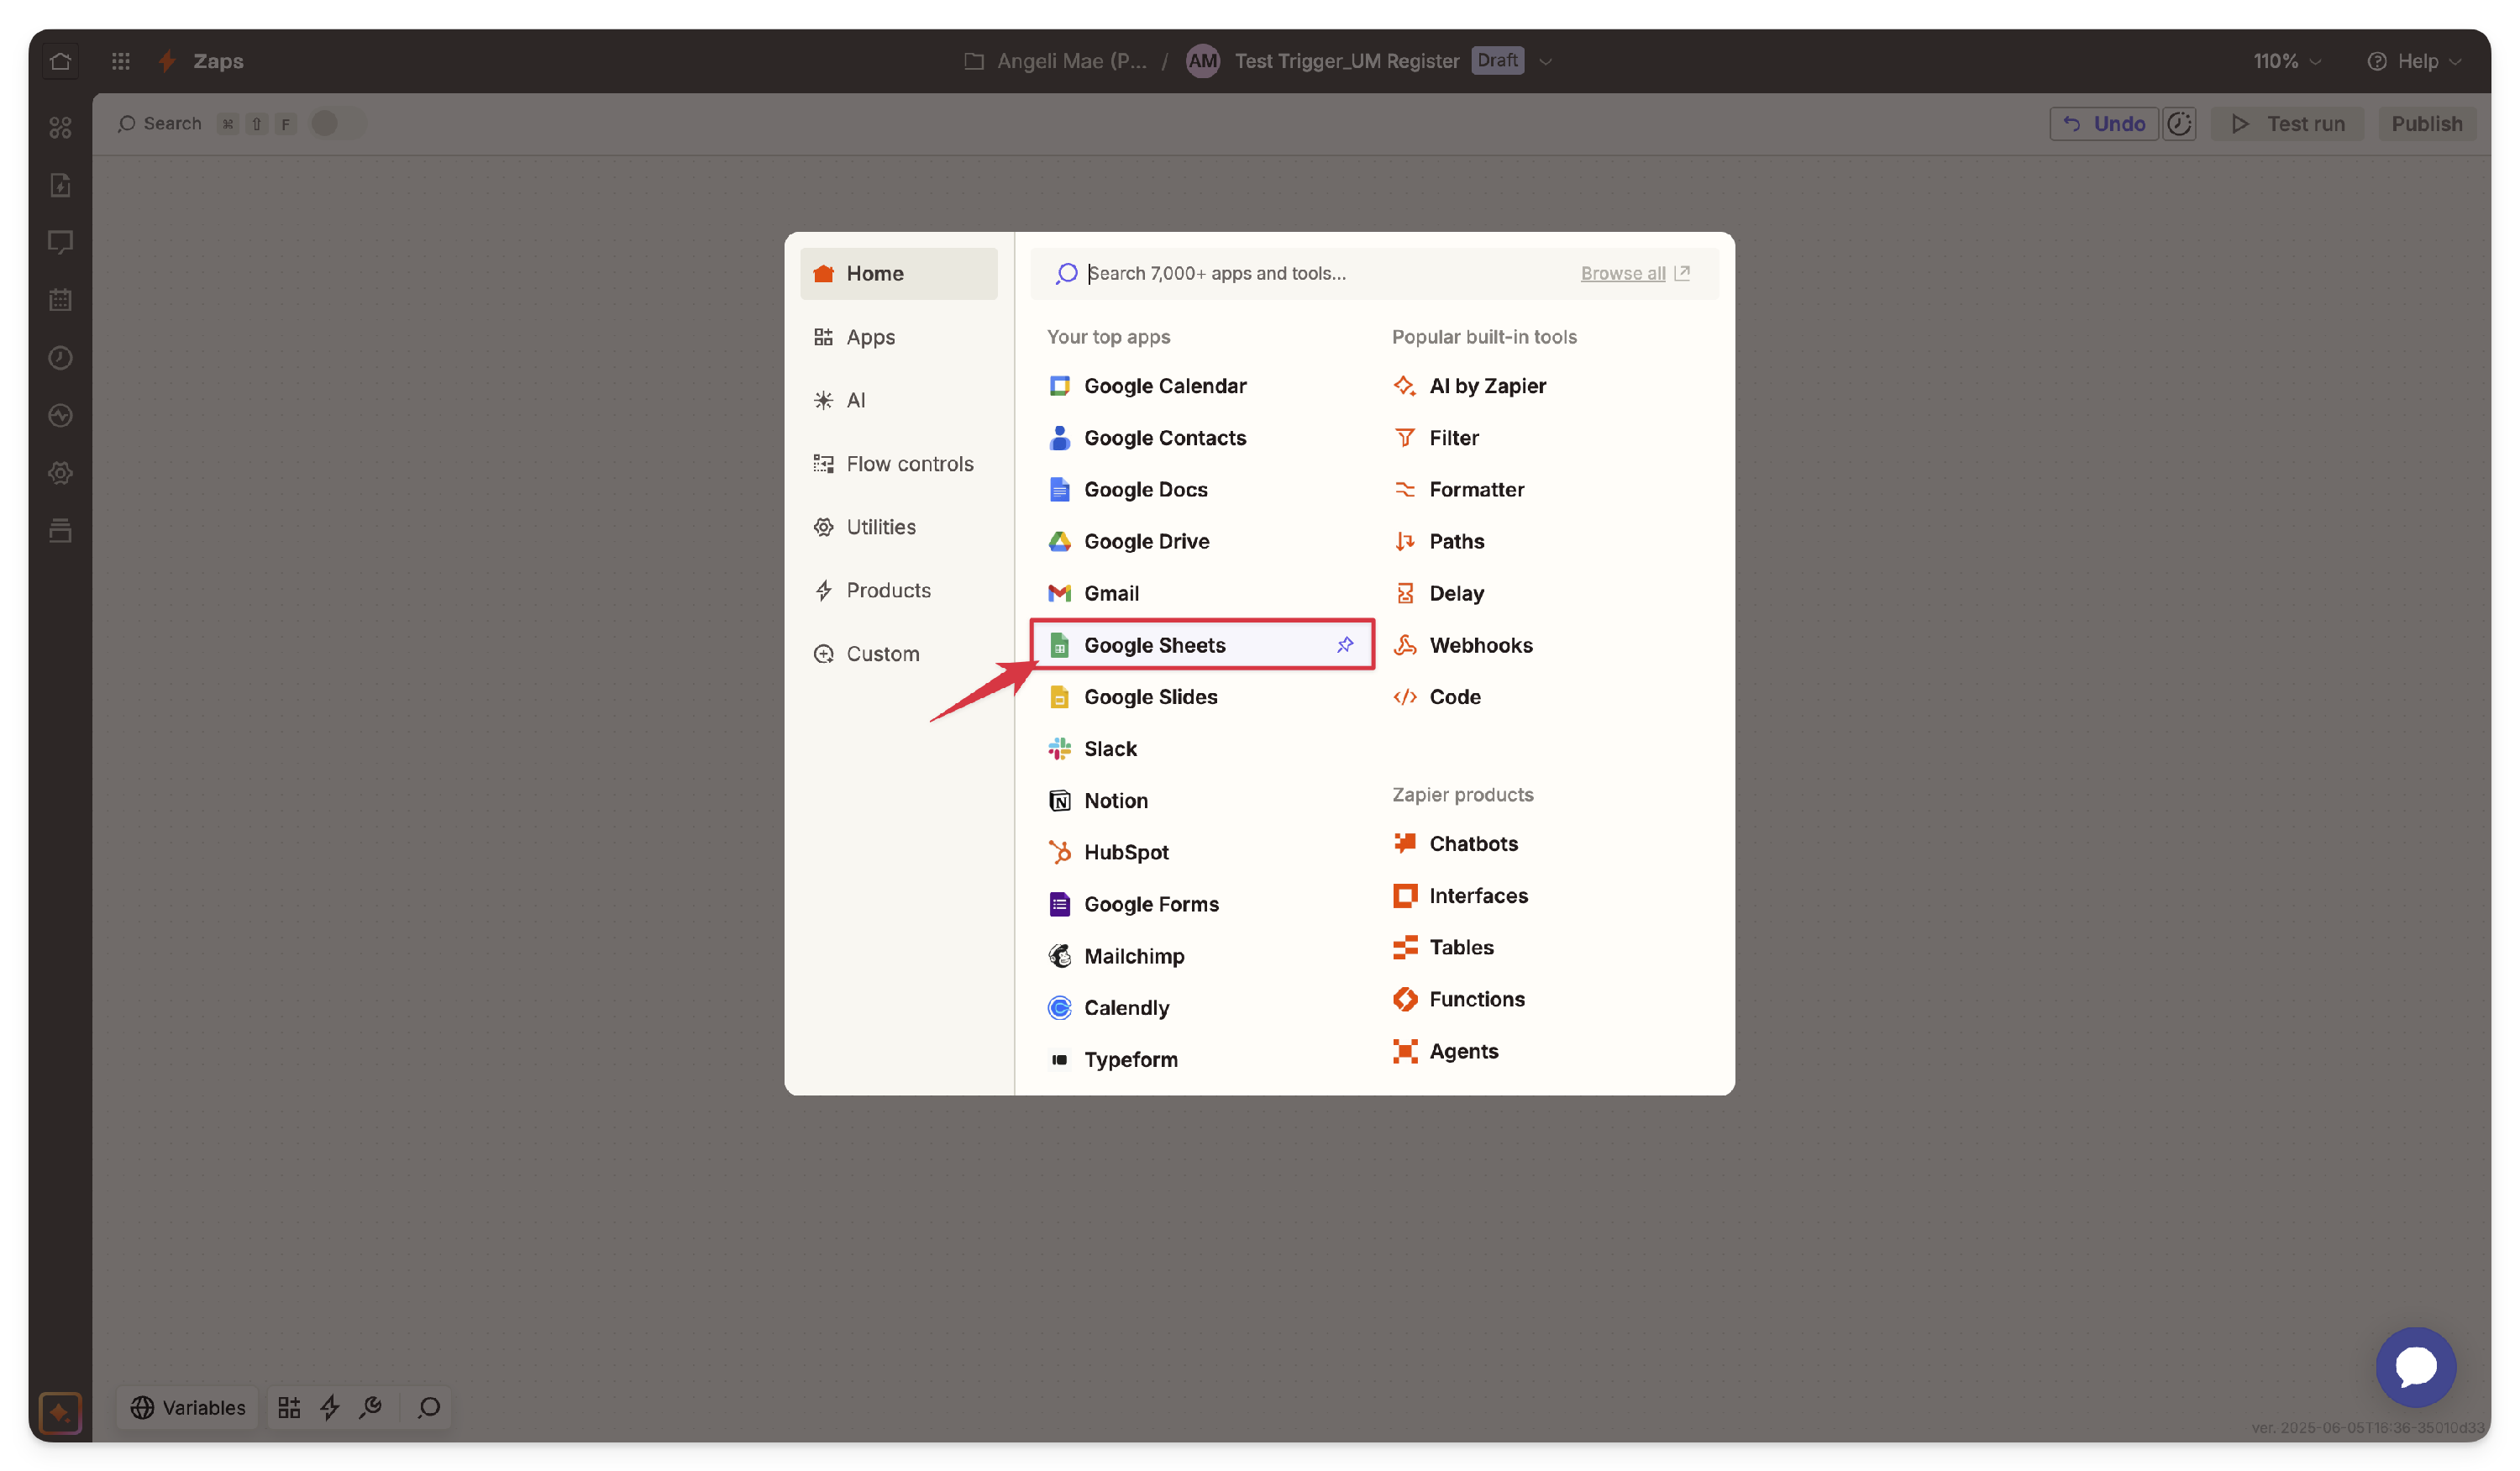Click the bottom toolbar comment icon
Screen dimensions: 2520x1471
tap(430, 1408)
